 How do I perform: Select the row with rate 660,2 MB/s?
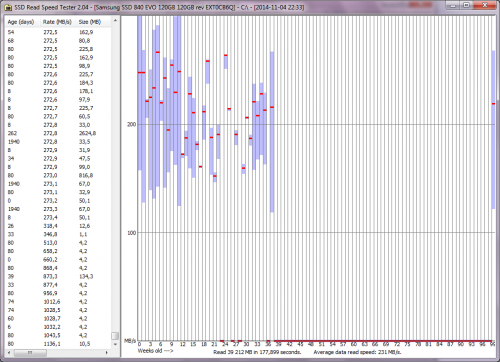(x=58, y=260)
